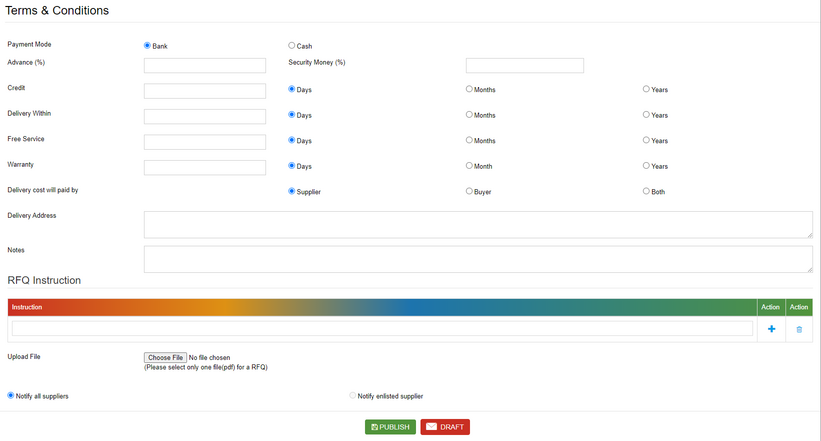Click the Notes text area
The width and height of the screenshot is (821, 441).
pos(478,259)
